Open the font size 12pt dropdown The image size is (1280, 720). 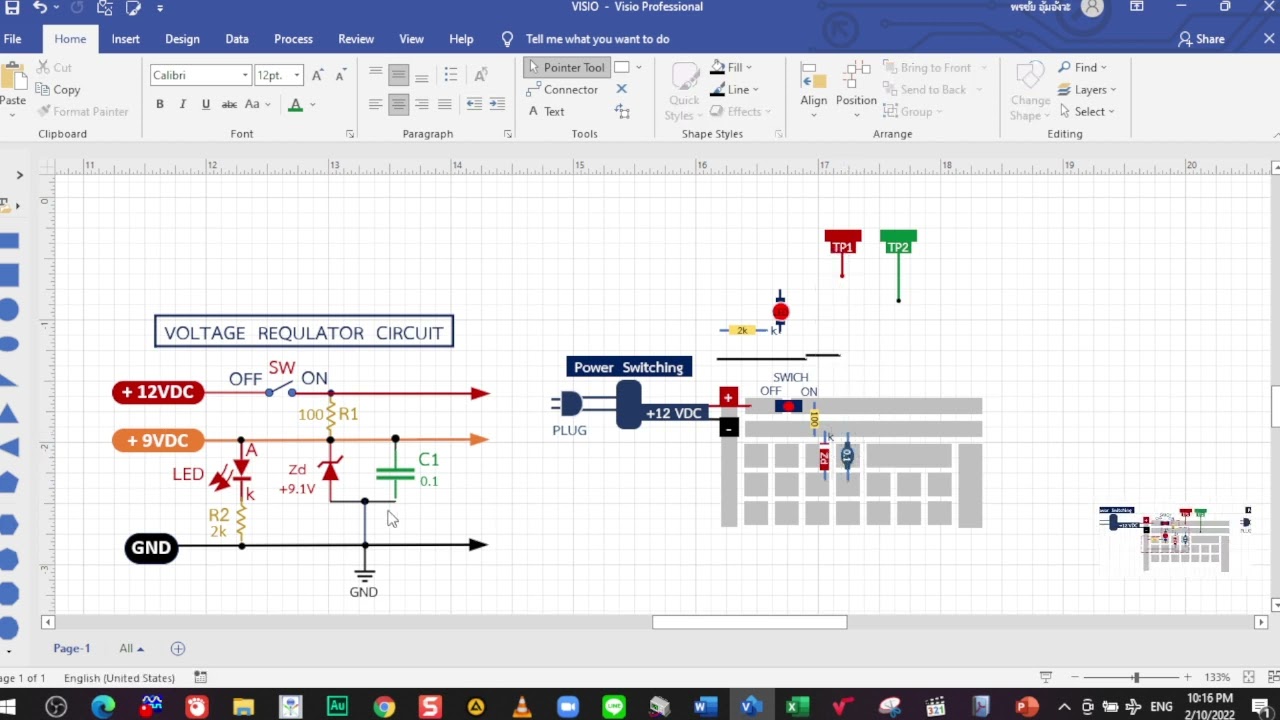pyautogui.click(x=297, y=75)
